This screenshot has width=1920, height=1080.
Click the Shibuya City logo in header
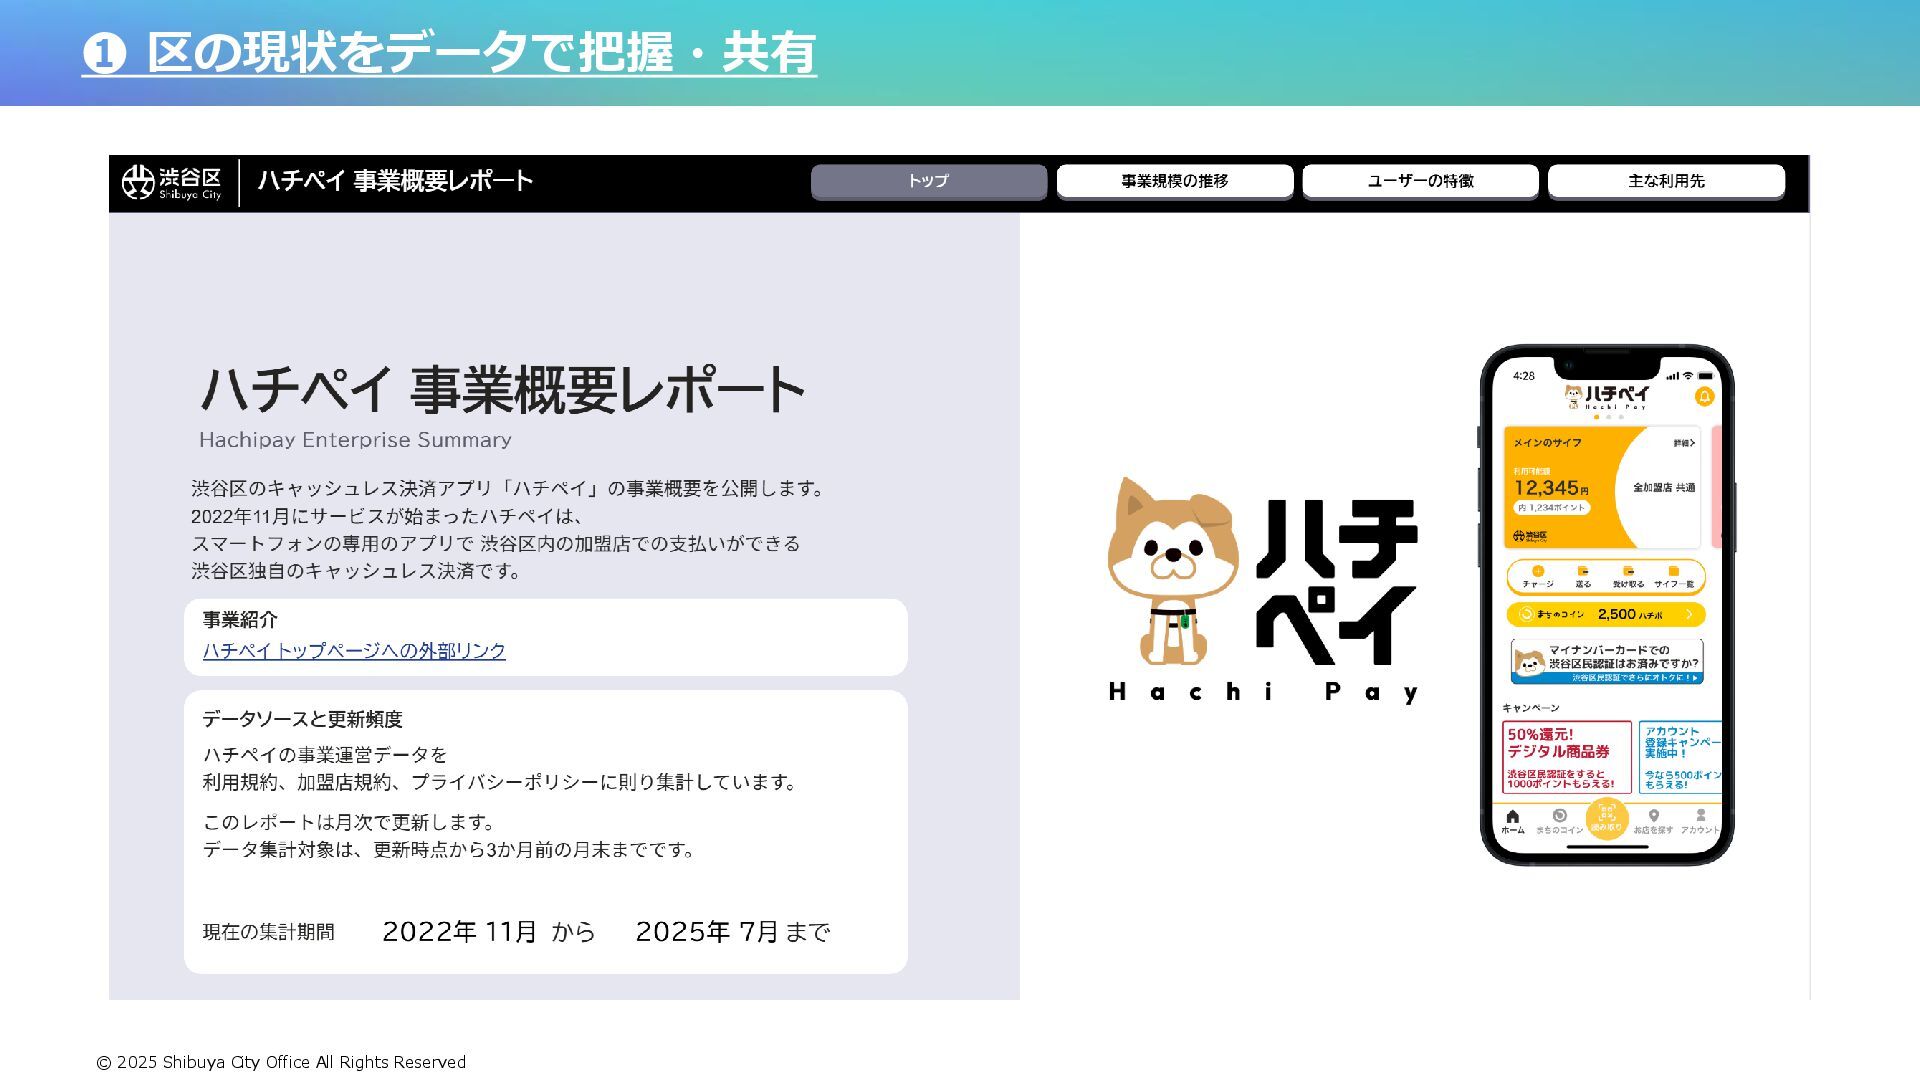(x=171, y=182)
